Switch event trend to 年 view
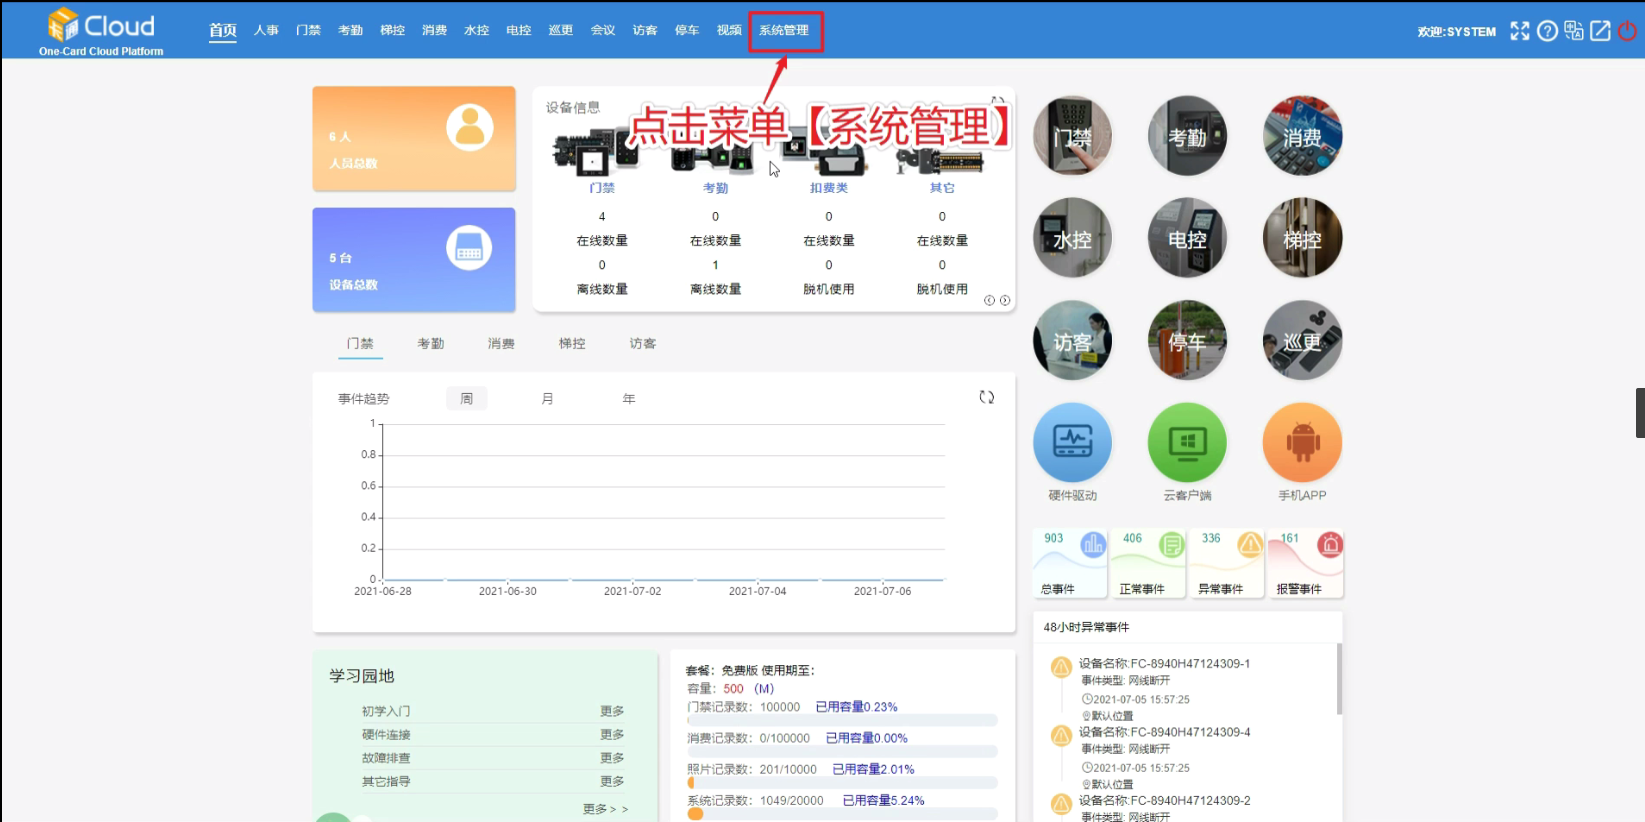The height and width of the screenshot is (822, 1645). [629, 399]
